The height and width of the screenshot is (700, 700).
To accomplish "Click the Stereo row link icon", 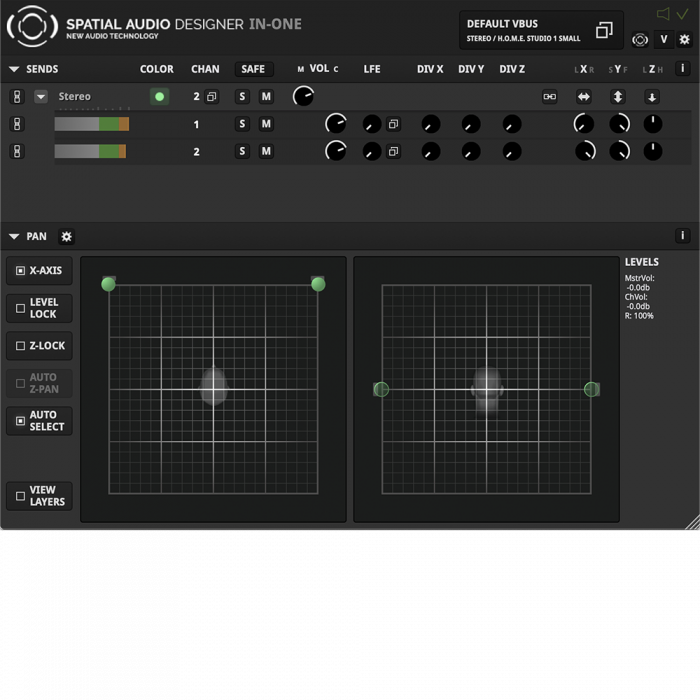I will 17,96.
